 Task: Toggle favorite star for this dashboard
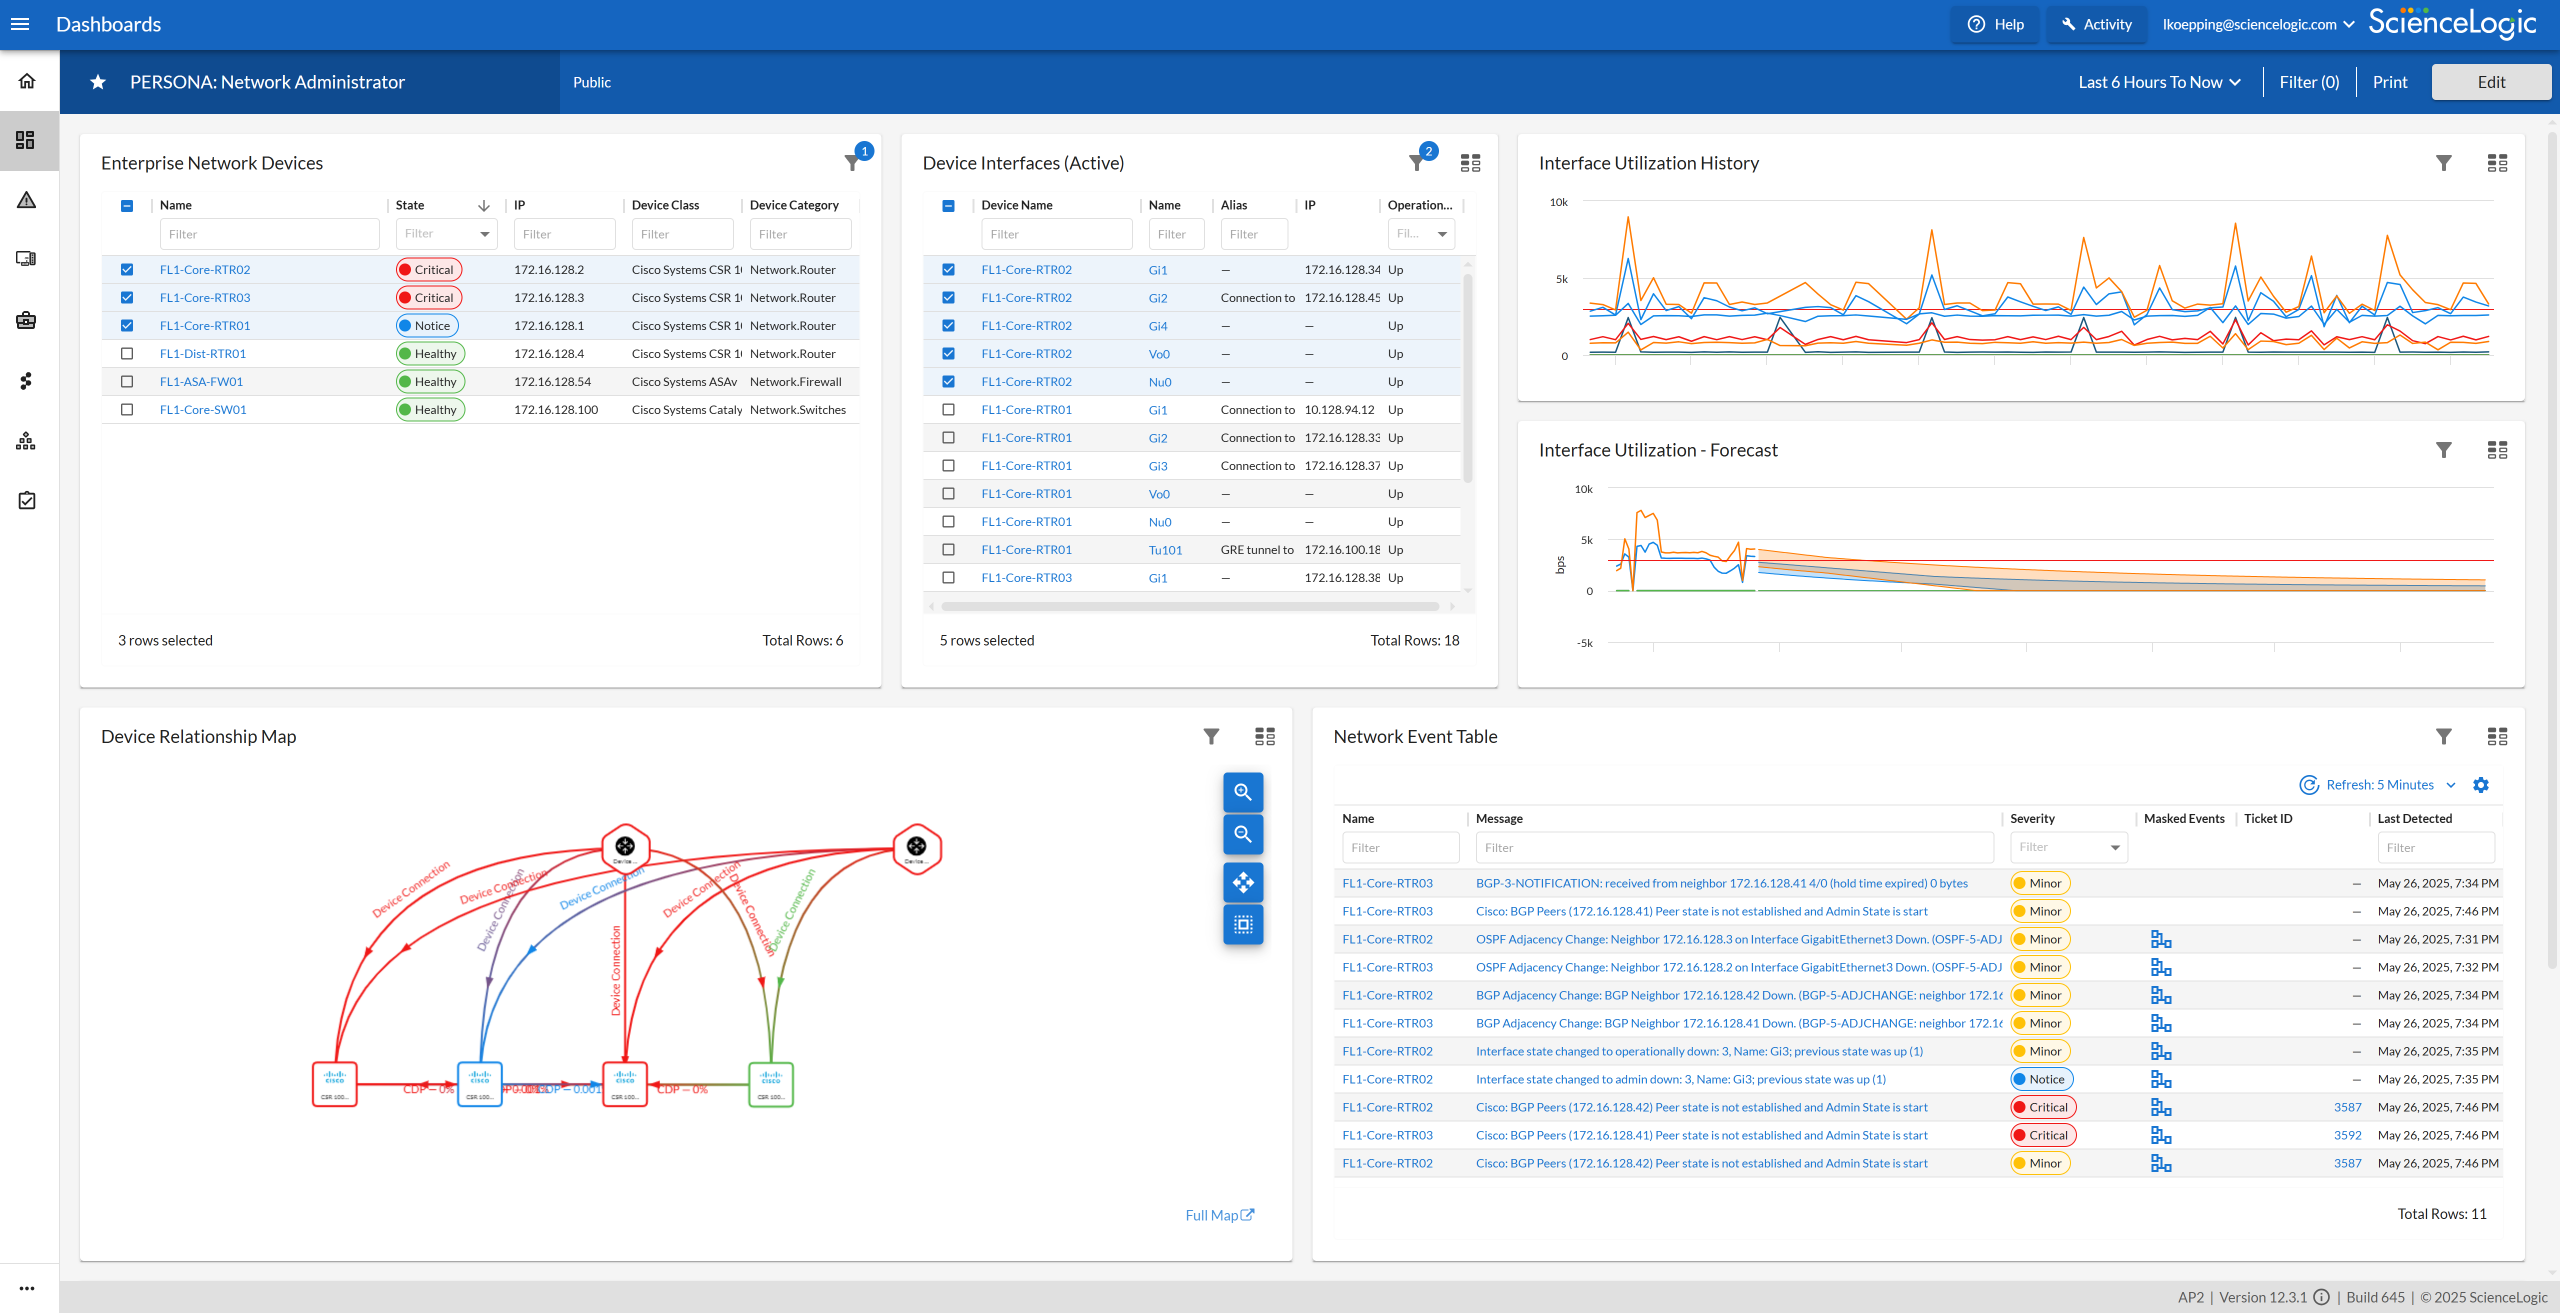(x=98, y=82)
